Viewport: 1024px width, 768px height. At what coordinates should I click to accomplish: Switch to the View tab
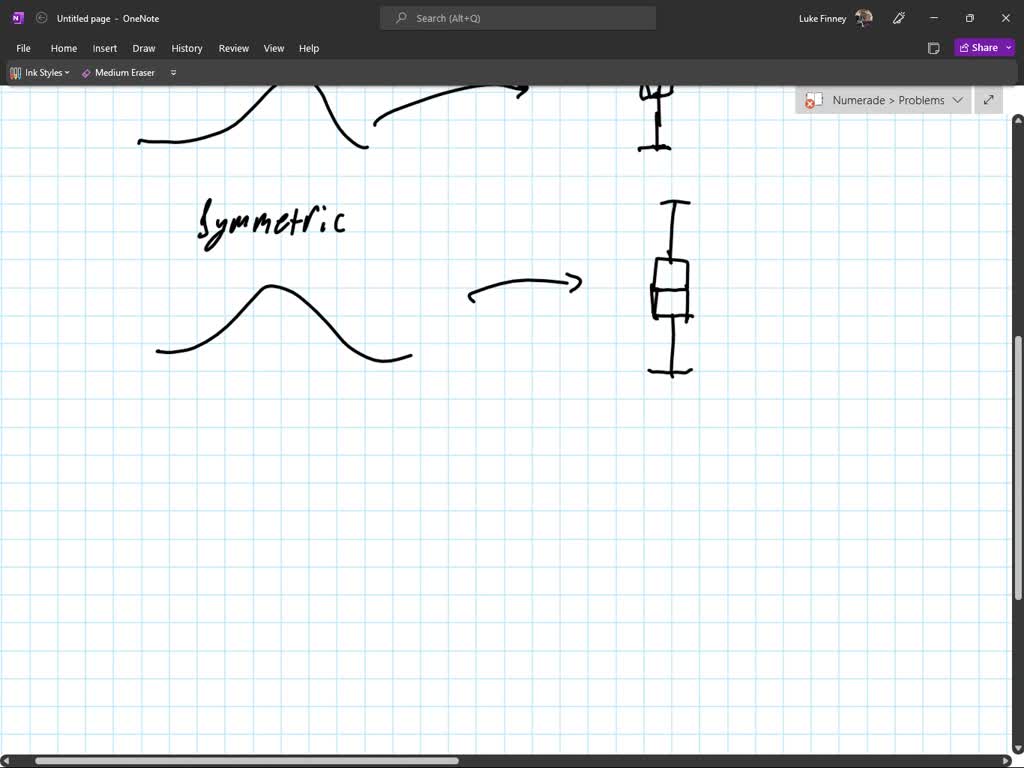pyautogui.click(x=274, y=48)
